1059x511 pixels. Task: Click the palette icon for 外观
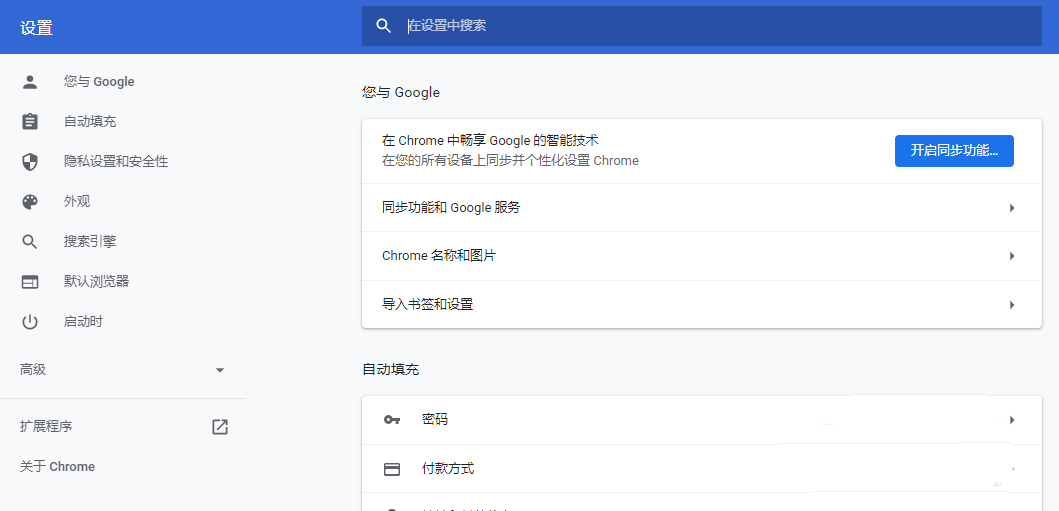point(30,202)
